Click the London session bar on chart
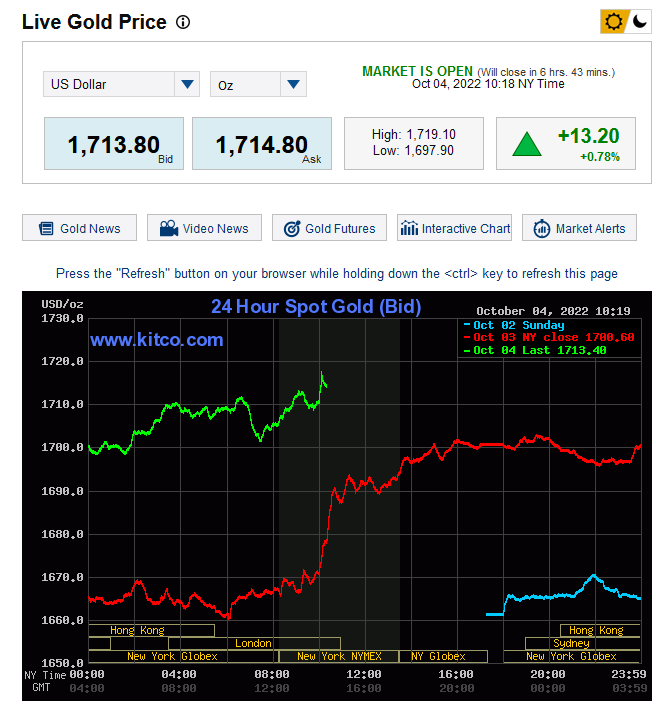The image size is (656, 706). [254, 643]
